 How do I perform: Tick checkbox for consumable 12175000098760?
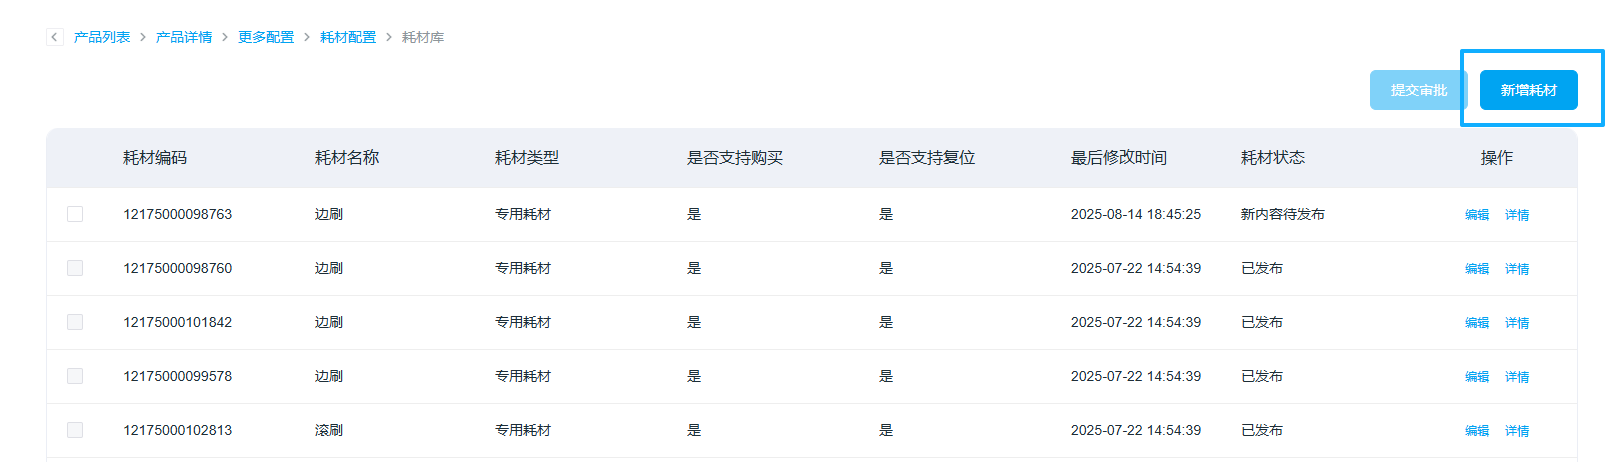(x=75, y=268)
